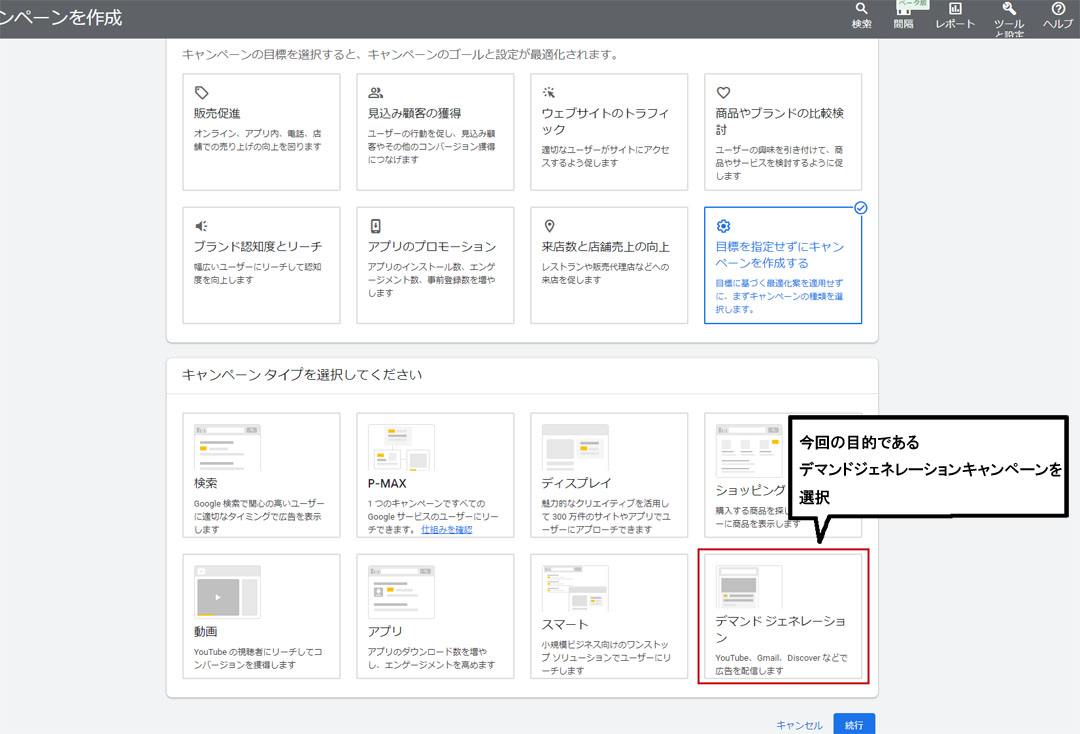Image resolution: width=1080 pixels, height=734 pixels.
Task: Click the people icon for 見込み顧客の獲得
Action: tap(376, 92)
